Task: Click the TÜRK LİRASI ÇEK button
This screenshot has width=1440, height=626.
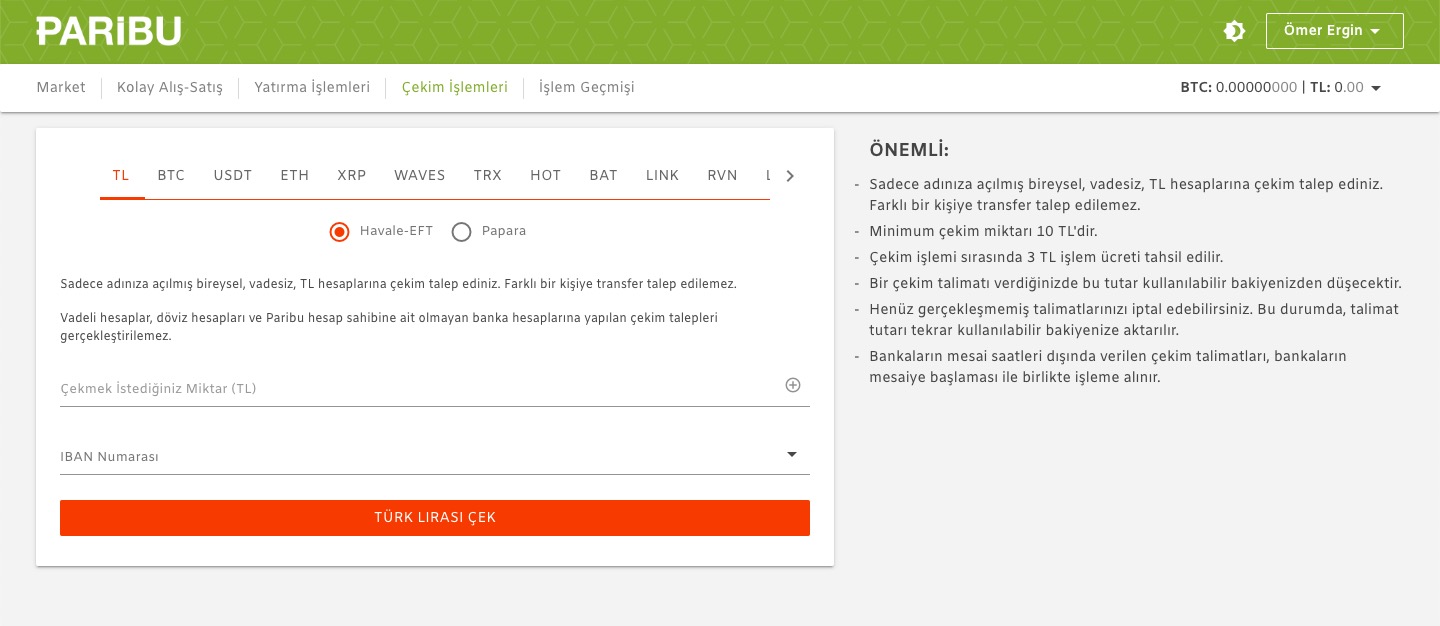Action: click(x=434, y=518)
